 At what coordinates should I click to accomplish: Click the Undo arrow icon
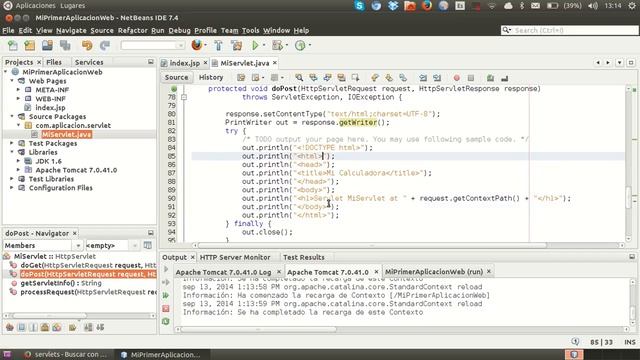(x=87, y=46)
